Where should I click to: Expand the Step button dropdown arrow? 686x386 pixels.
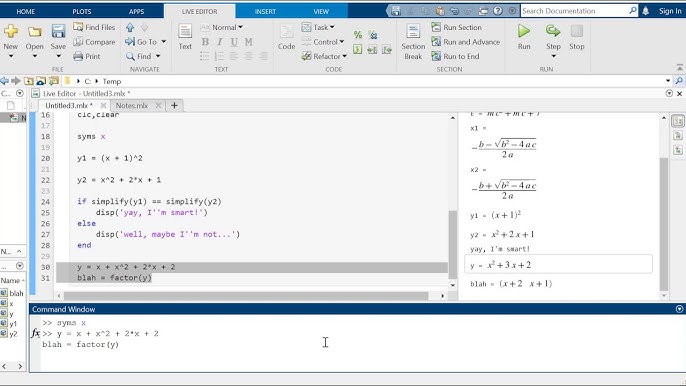tap(553, 56)
